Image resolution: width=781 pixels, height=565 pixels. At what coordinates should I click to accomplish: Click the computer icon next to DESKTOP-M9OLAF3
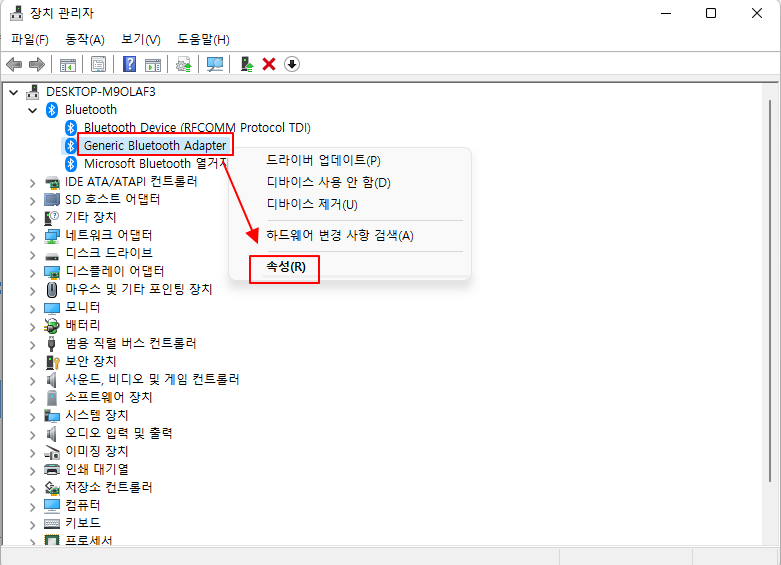33,92
